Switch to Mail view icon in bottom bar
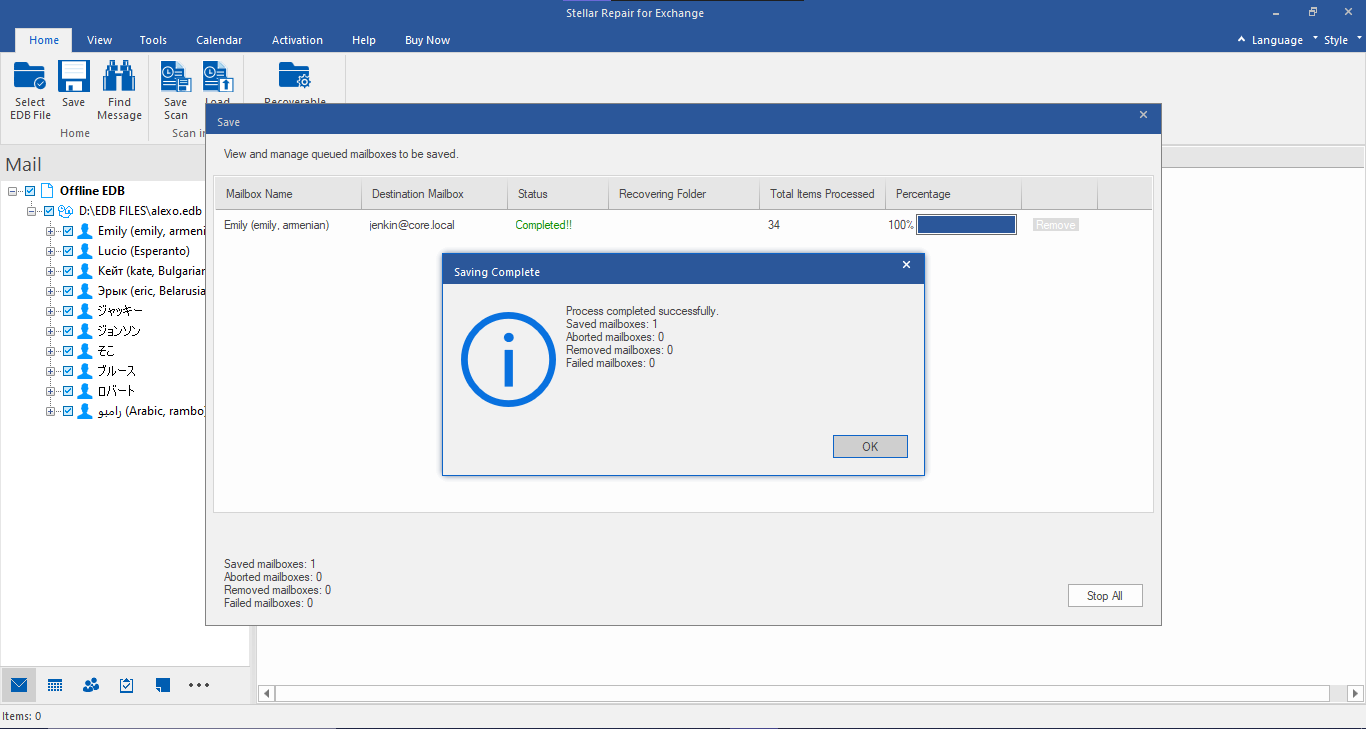Image resolution: width=1366 pixels, height=729 pixels. 19,685
